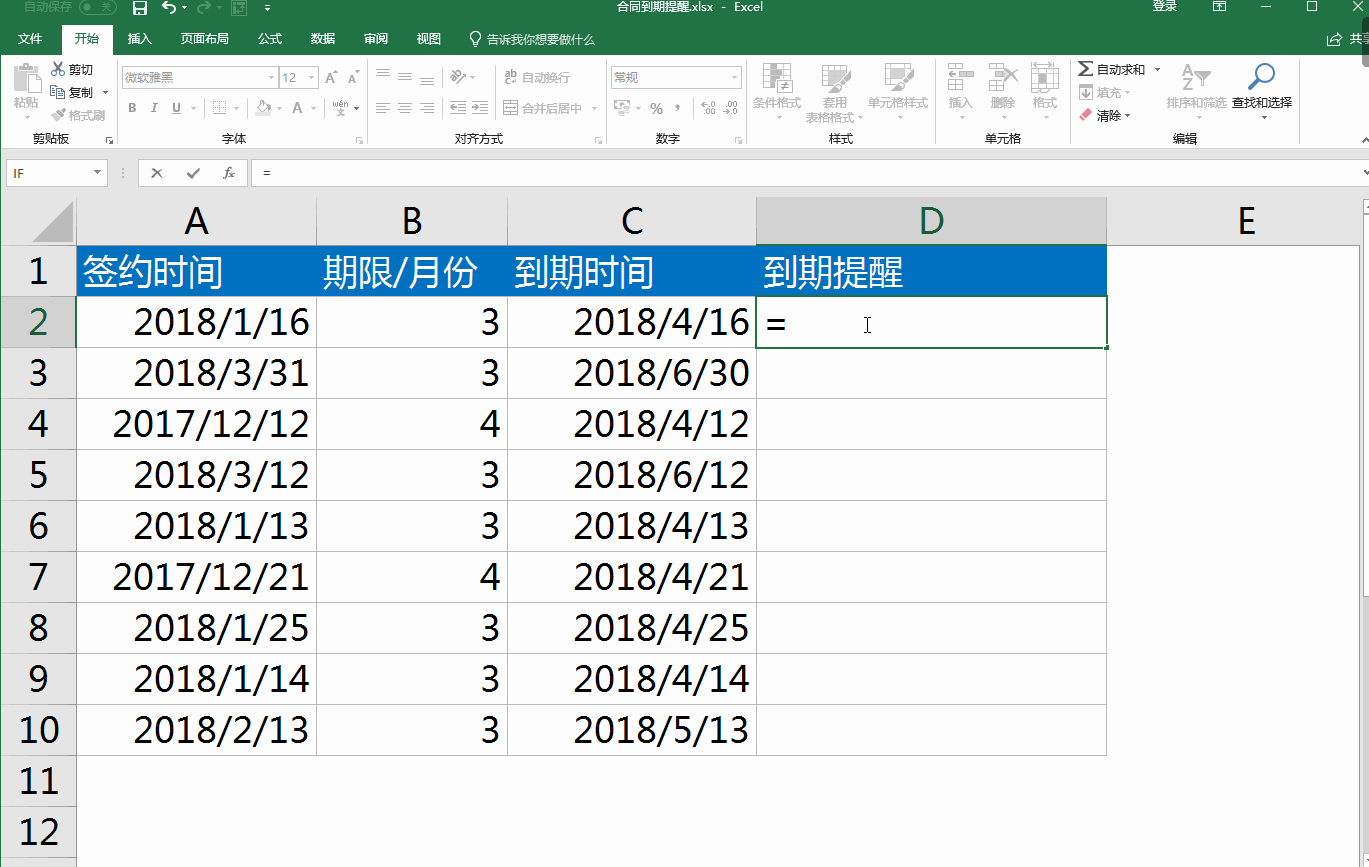The width and height of the screenshot is (1369, 867).
Task: Switch to the Page Layout (页面布局) tab
Action: pos(205,39)
